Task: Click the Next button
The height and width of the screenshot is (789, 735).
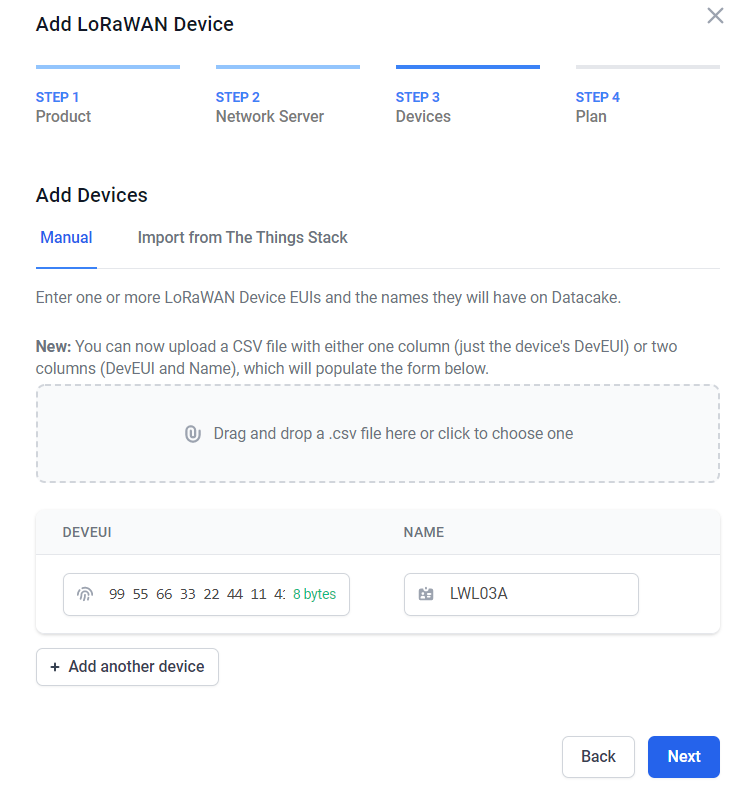Action: click(x=684, y=756)
